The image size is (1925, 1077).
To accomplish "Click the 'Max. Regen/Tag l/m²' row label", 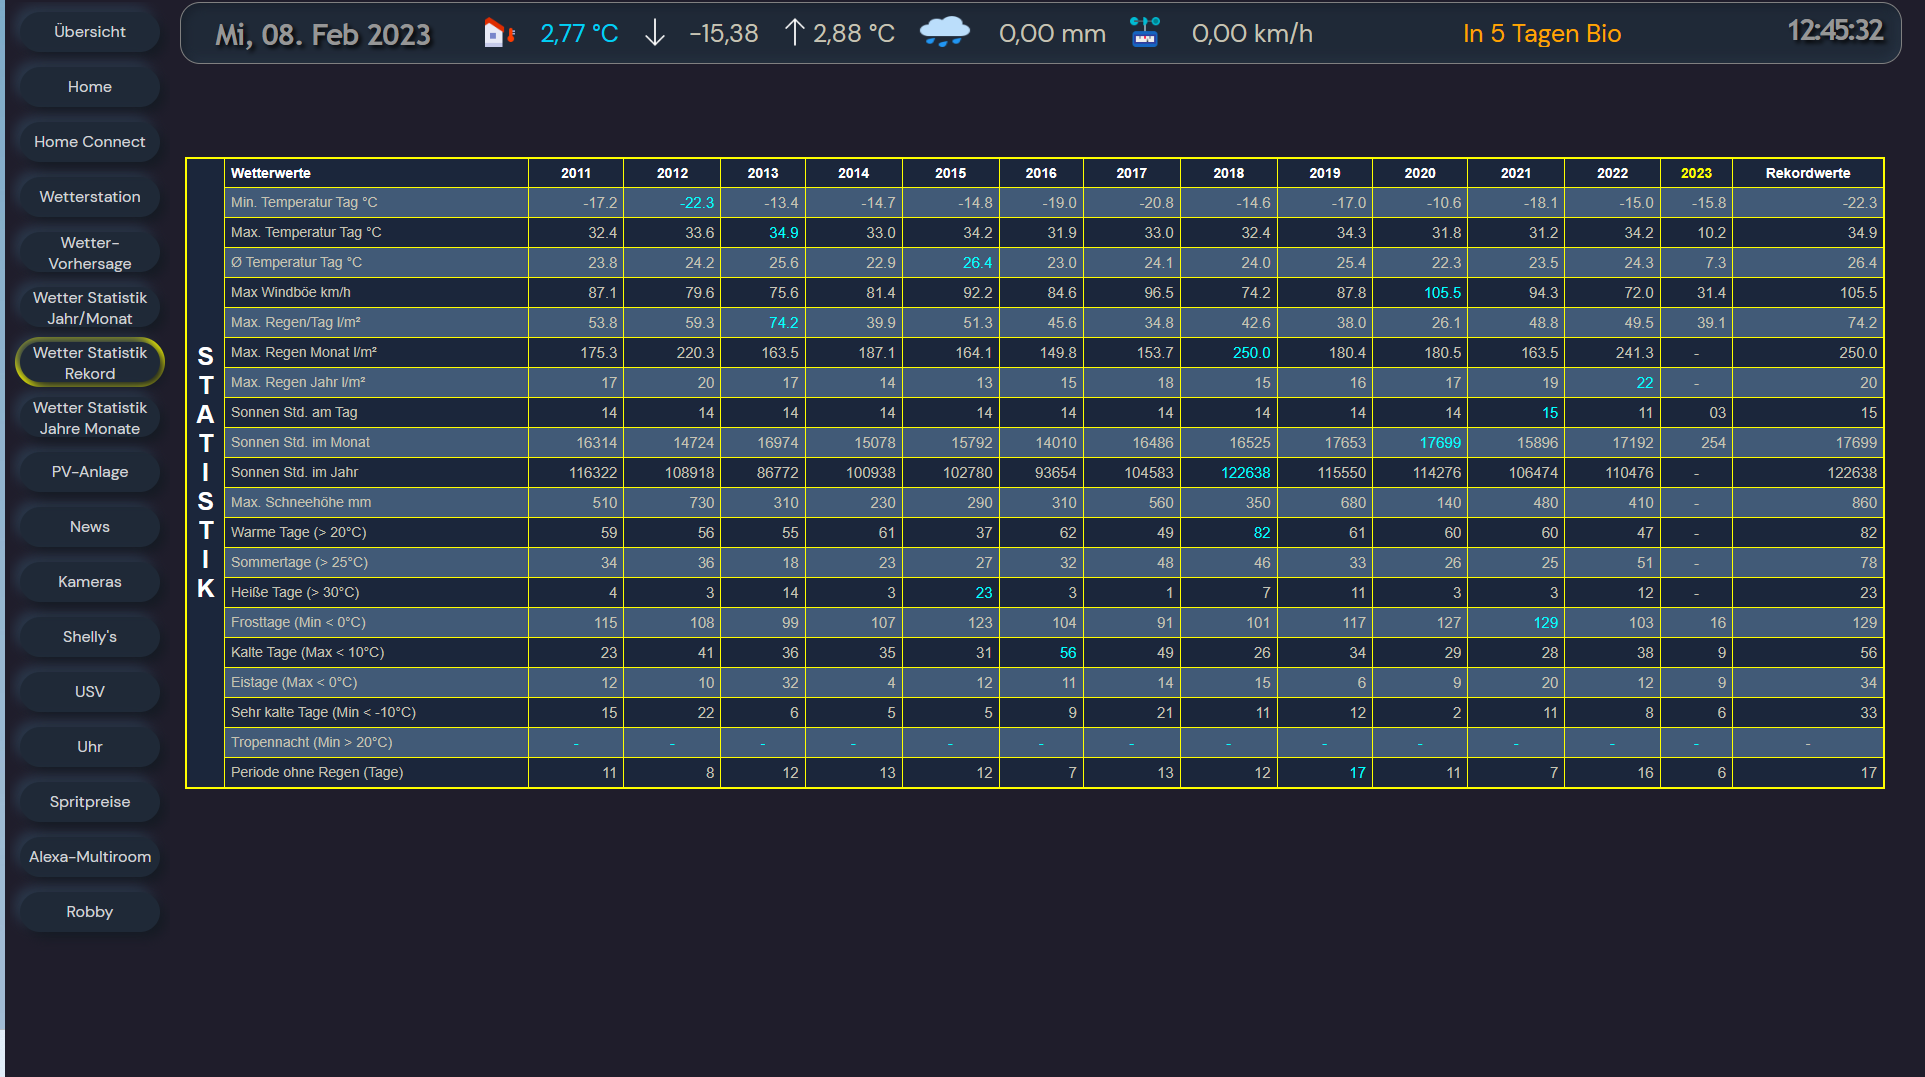I will [x=296, y=322].
